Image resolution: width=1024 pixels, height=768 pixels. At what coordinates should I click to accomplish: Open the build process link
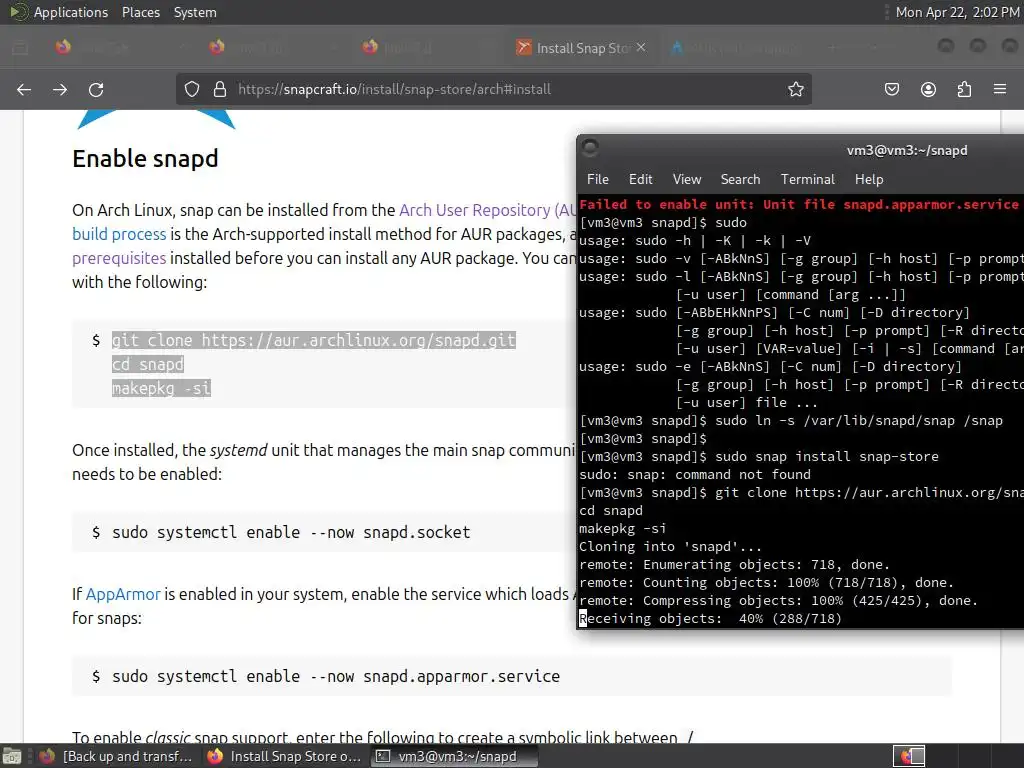120,234
